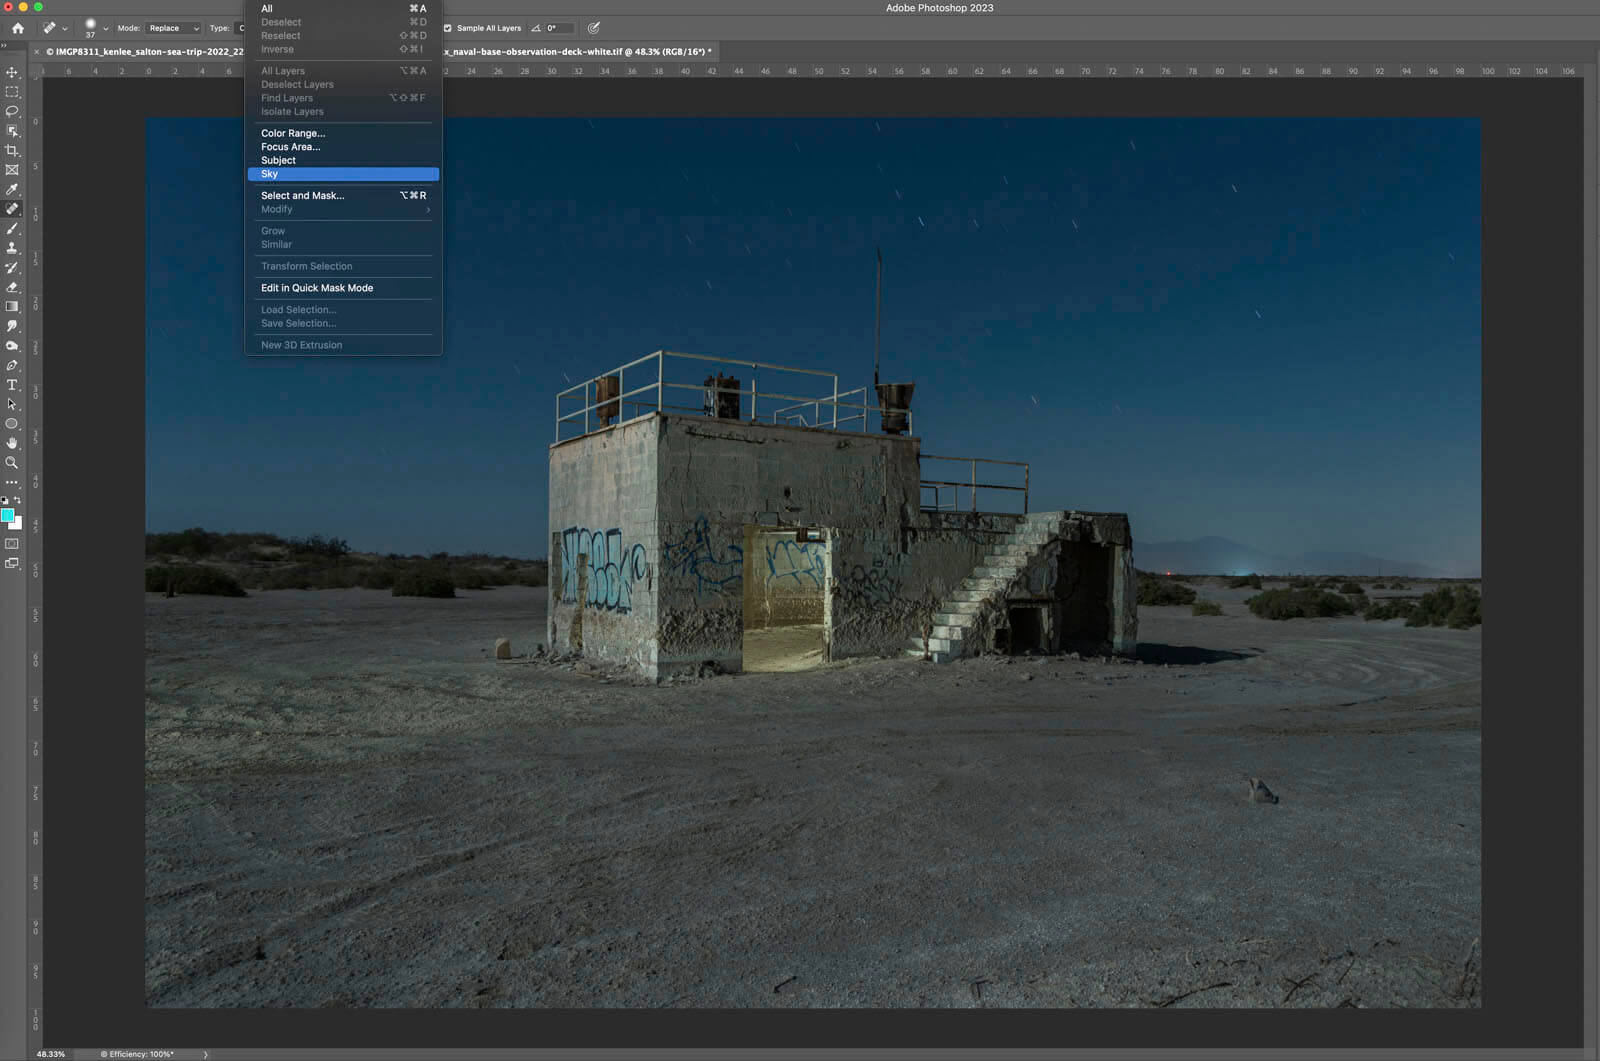The width and height of the screenshot is (1600, 1061).
Task: Click the cyan foreground color swatch
Action: [x=8, y=516]
